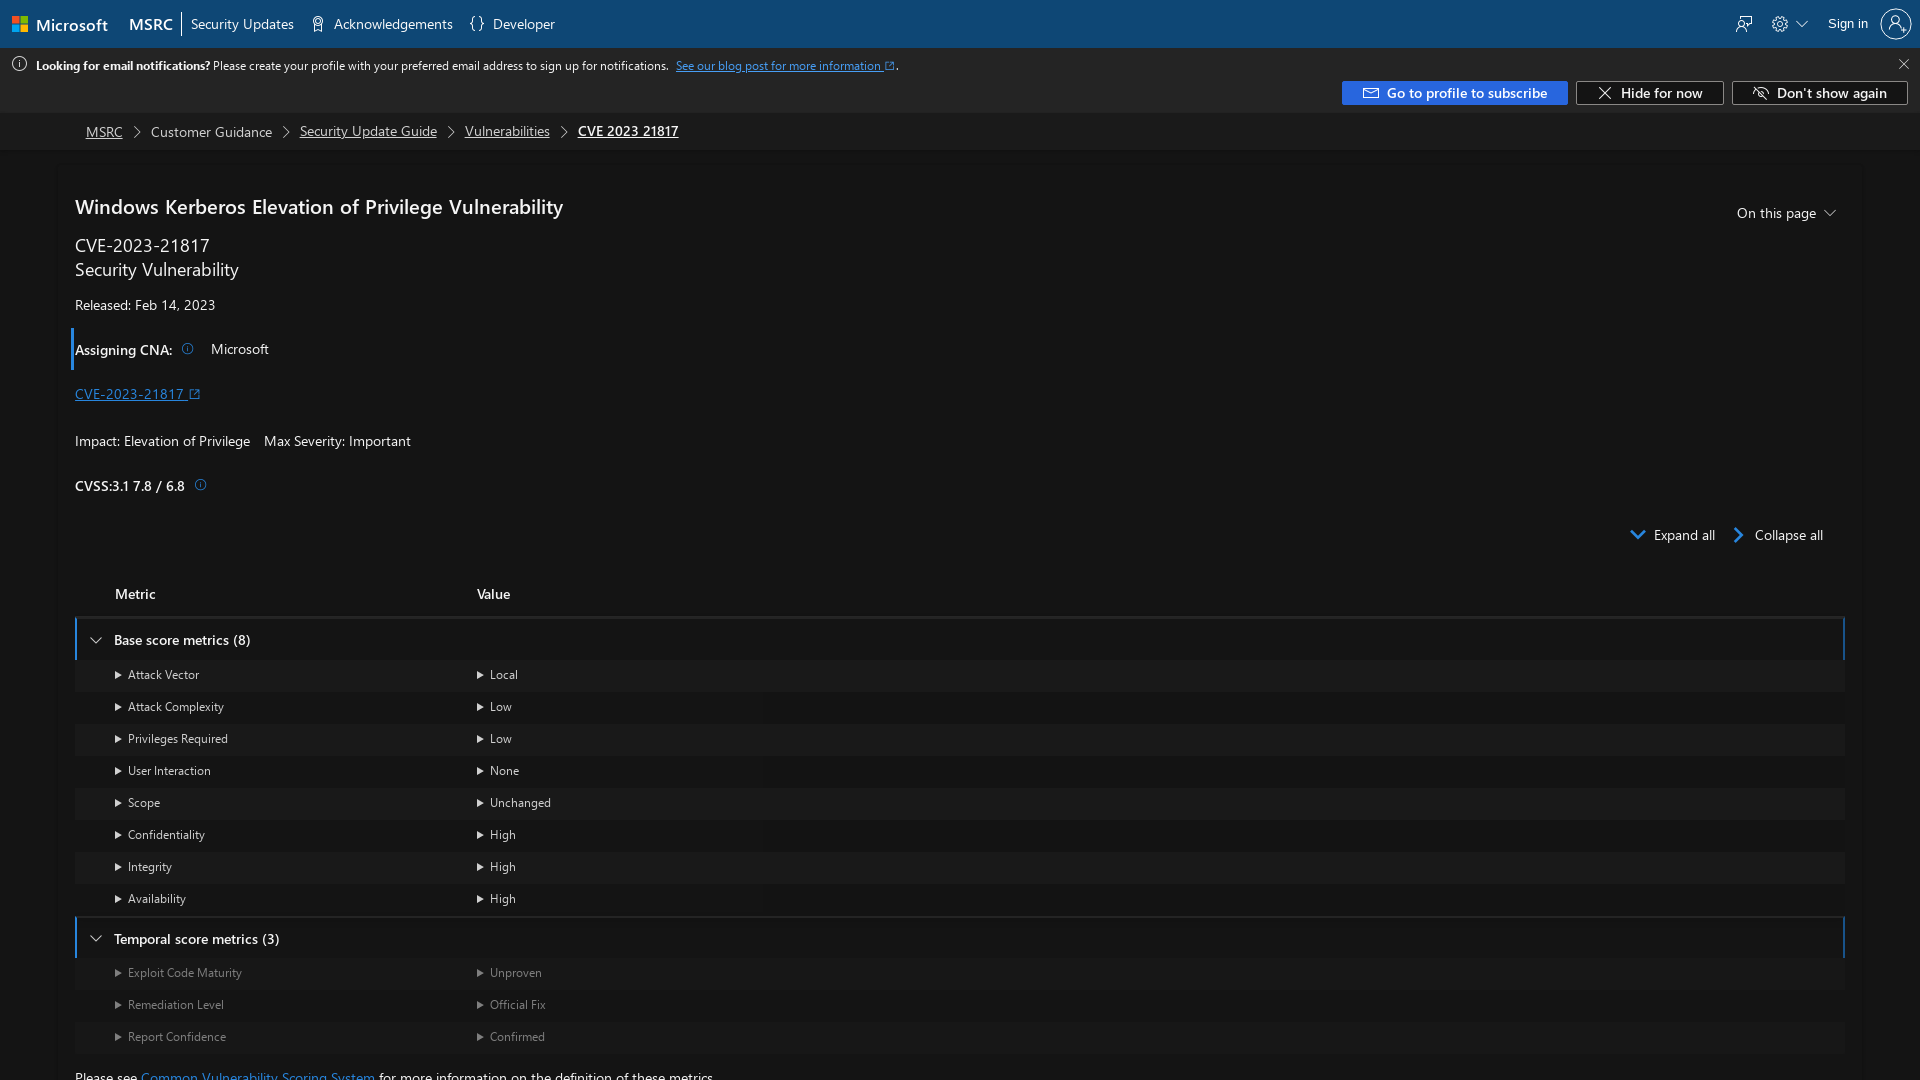Click the Value column header
This screenshot has height=1080, width=1920.
click(493, 594)
